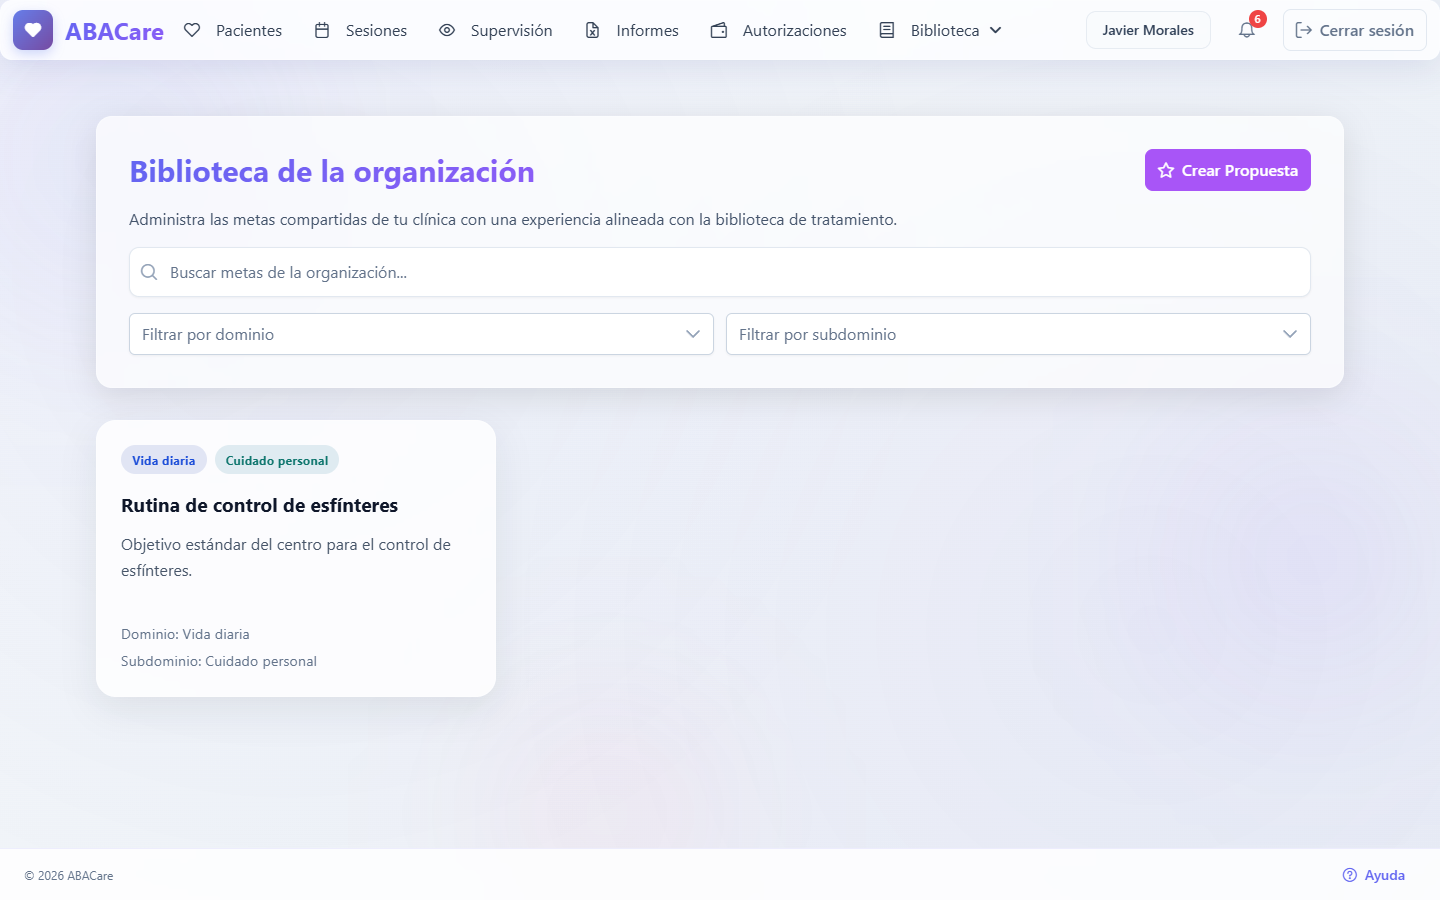Viewport: 1440px width, 900px height.
Task: Open the Rutina de control de esfínteres card
Action: click(296, 558)
